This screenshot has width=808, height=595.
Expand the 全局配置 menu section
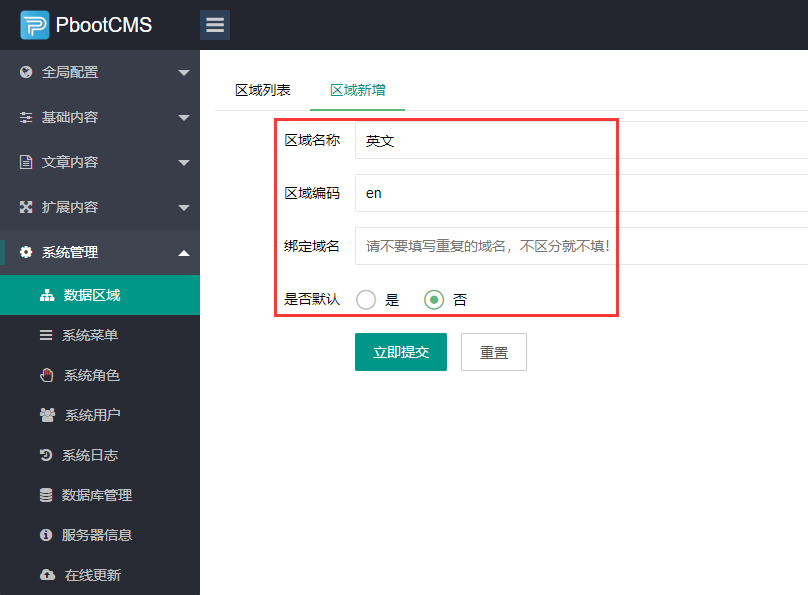[100, 71]
